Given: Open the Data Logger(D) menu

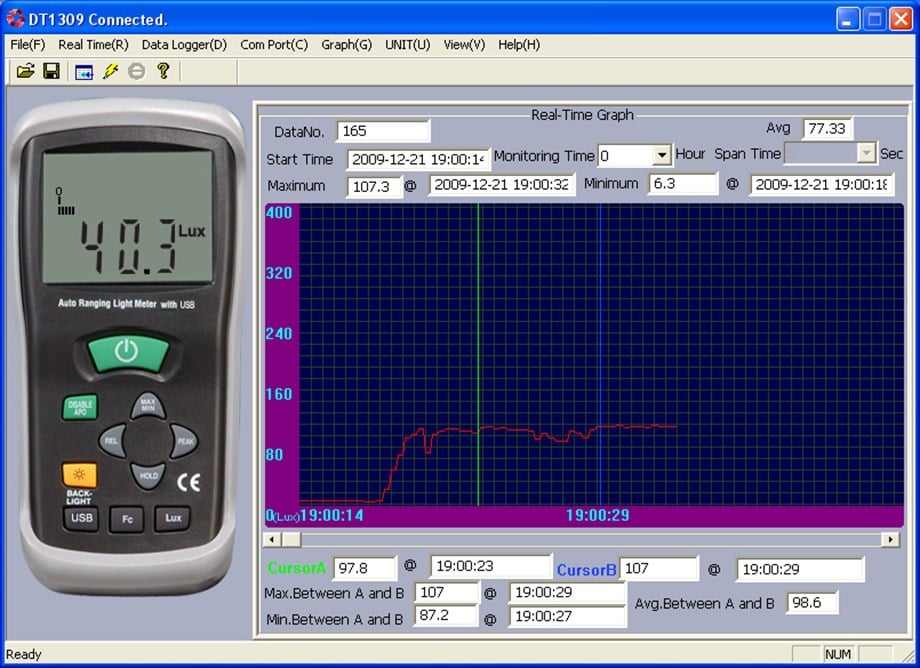Looking at the screenshot, I should click(x=184, y=45).
